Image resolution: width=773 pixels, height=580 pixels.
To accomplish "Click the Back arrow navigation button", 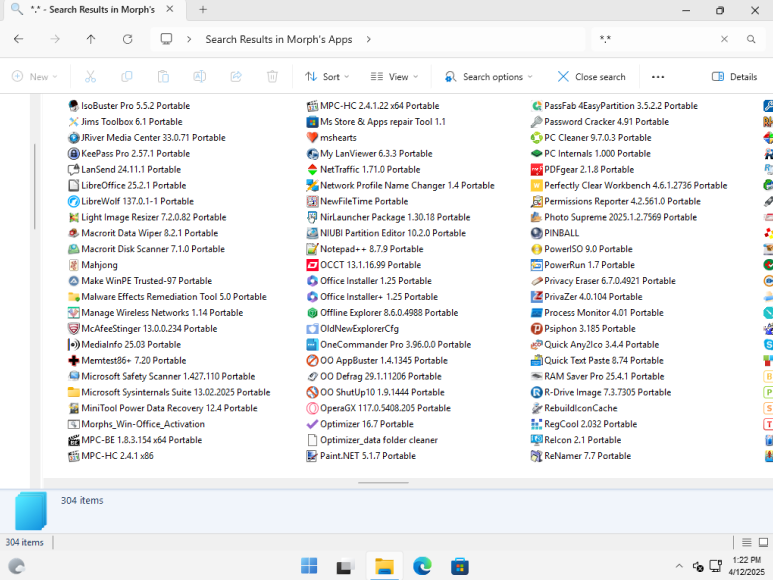I will tap(18, 39).
